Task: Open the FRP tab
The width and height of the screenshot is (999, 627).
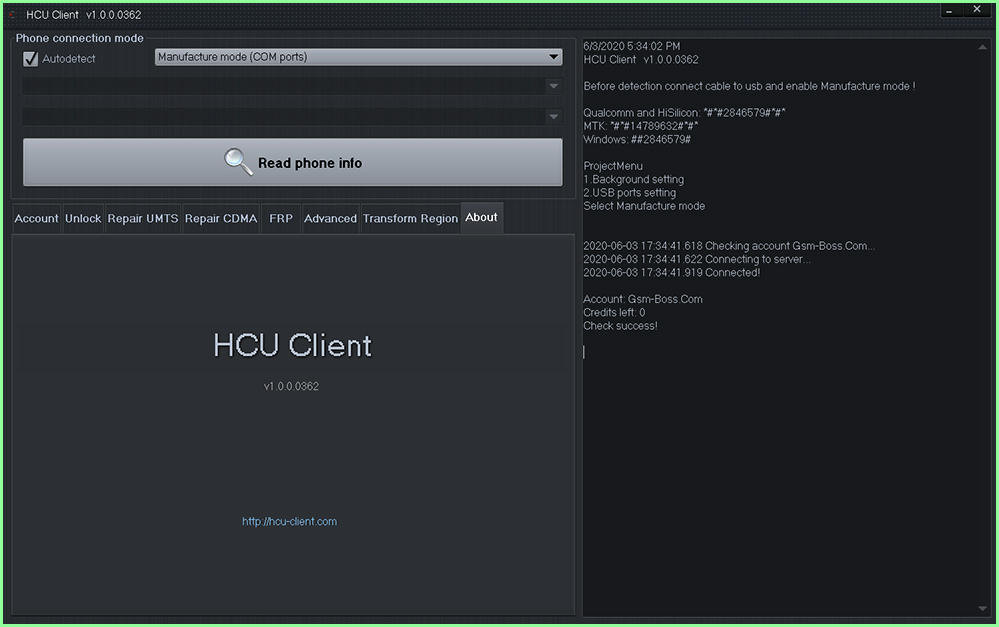Action: coord(281,219)
